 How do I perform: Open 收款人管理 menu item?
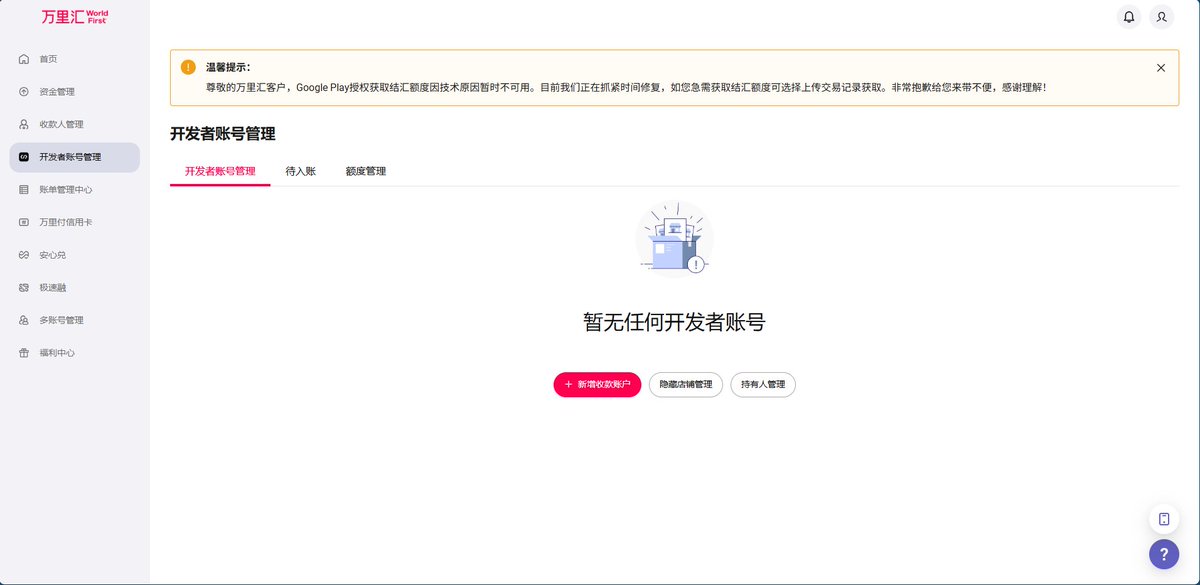pos(75,125)
